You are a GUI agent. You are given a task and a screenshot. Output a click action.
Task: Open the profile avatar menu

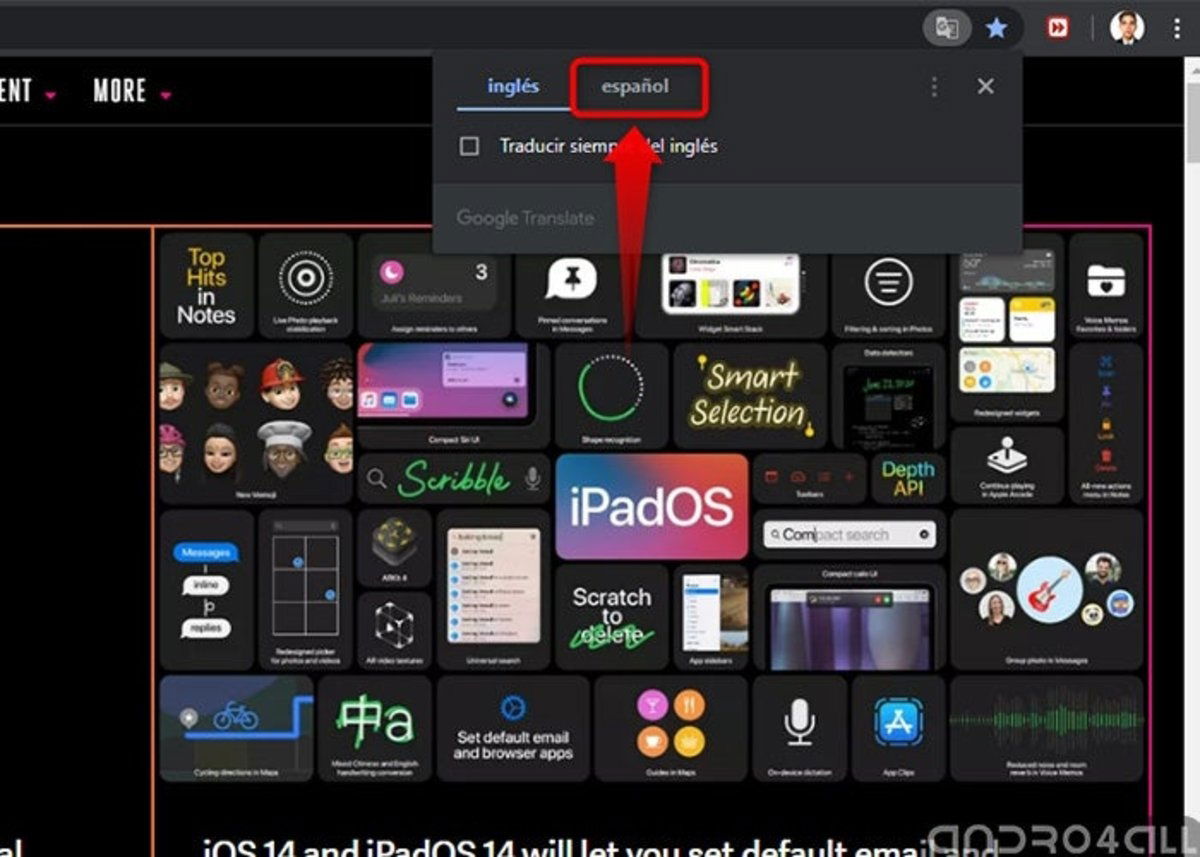(1127, 28)
